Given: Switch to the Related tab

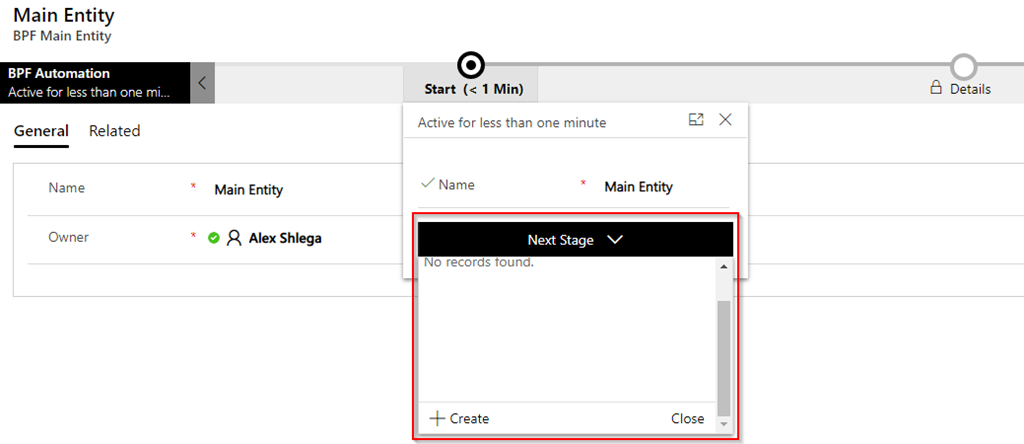Looking at the screenshot, I should [x=114, y=131].
